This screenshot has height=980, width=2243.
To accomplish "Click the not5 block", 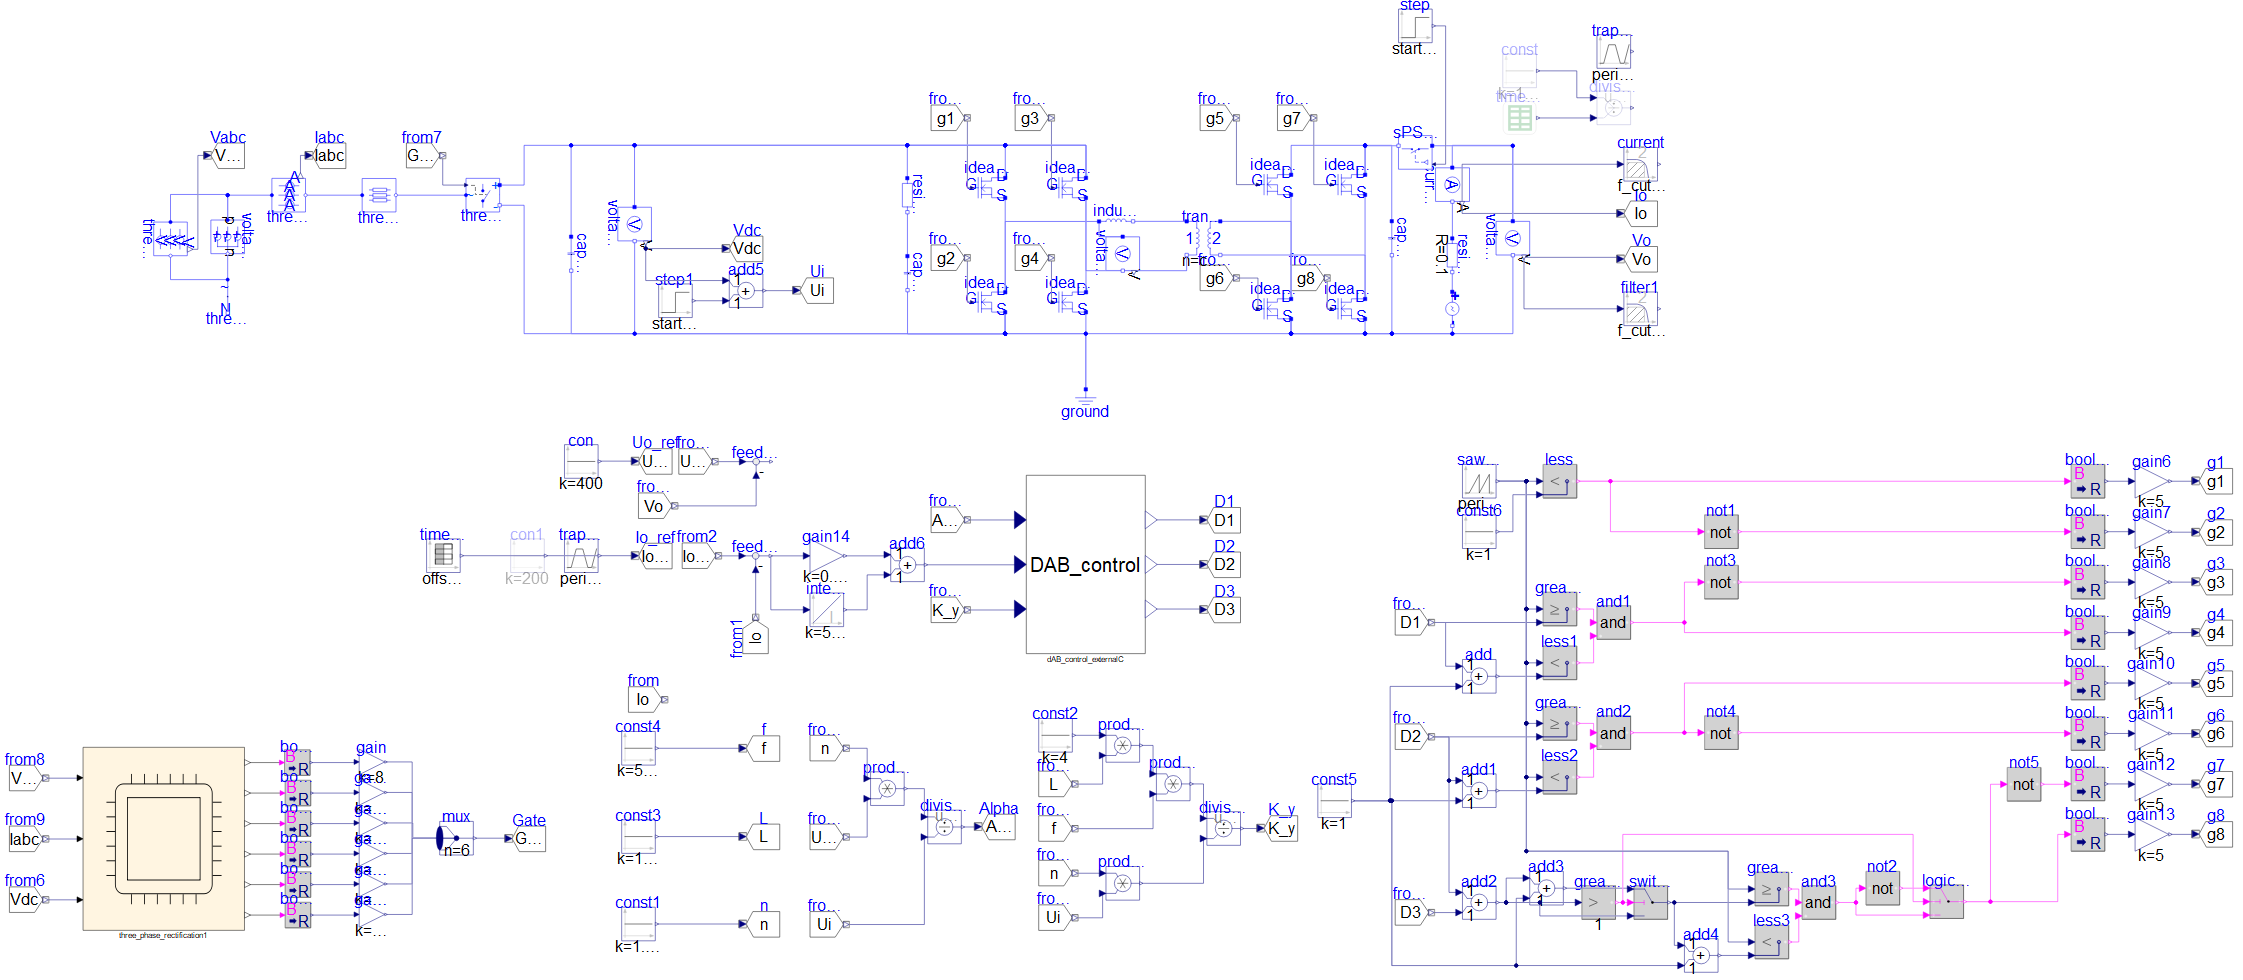I will [x=2023, y=785].
